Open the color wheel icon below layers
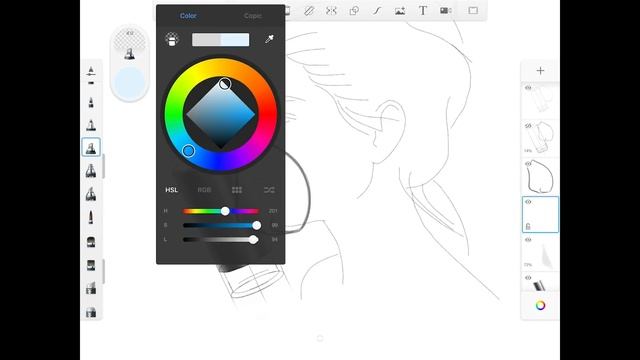Viewport: 640px width, 360px height. point(540,305)
